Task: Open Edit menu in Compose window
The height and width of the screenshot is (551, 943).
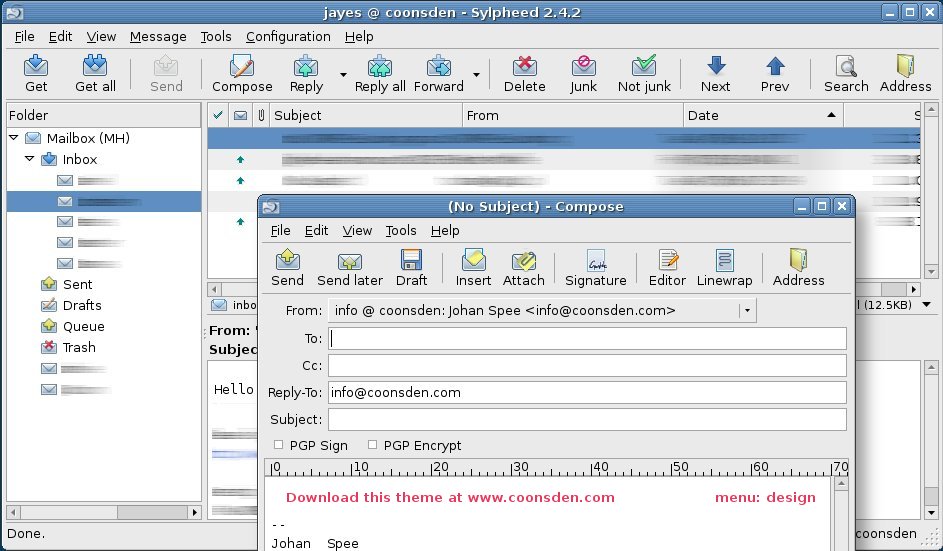Action: [x=316, y=230]
